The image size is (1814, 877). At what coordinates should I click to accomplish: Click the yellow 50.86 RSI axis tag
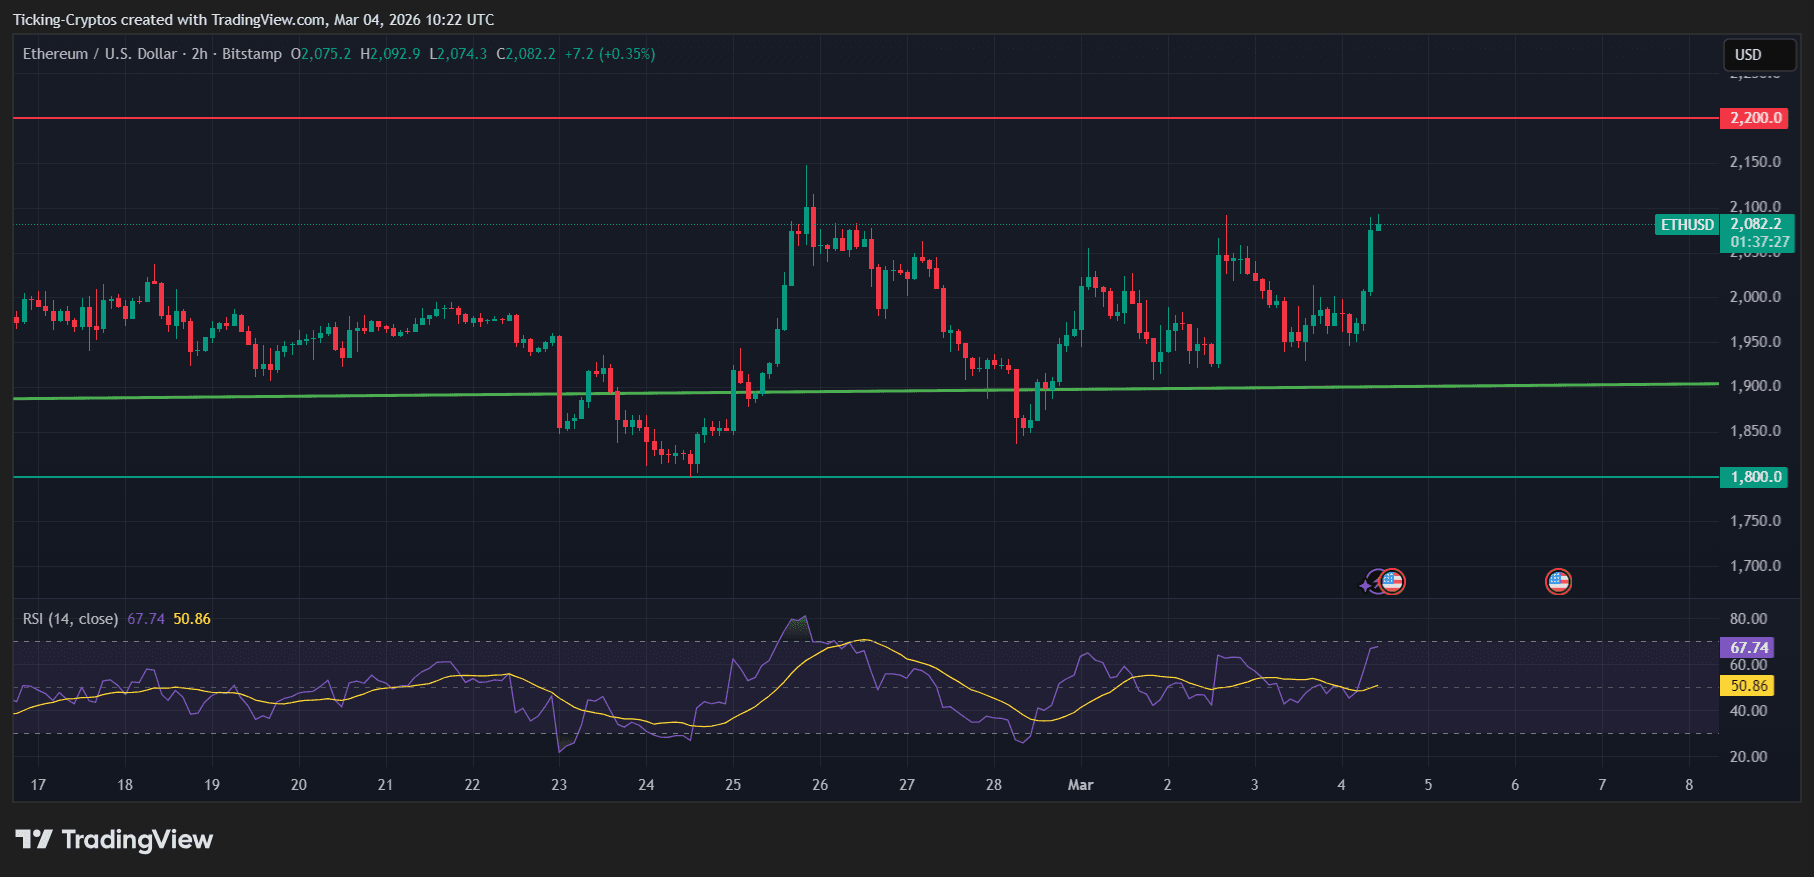point(1749,686)
